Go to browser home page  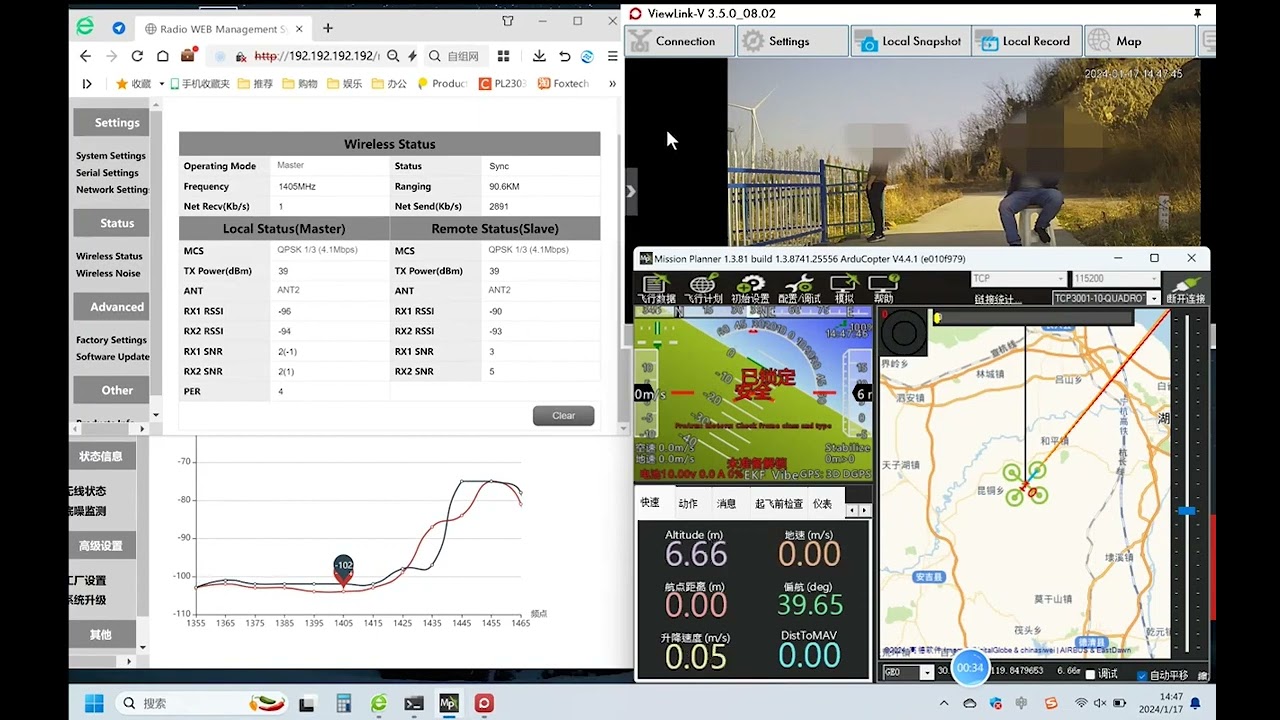pyautogui.click(x=162, y=56)
